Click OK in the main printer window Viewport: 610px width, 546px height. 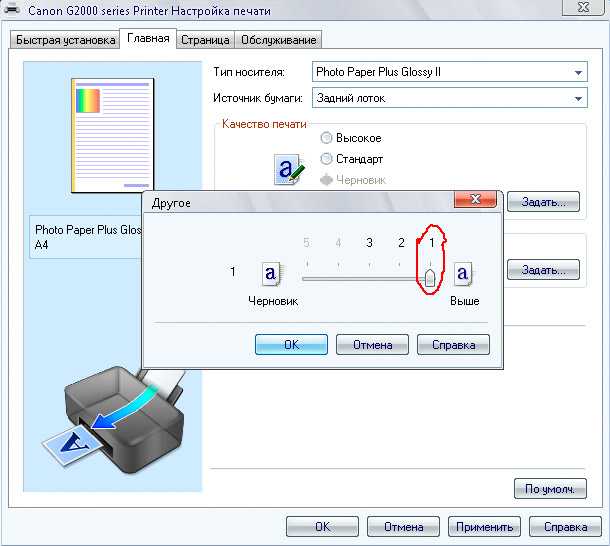(323, 527)
